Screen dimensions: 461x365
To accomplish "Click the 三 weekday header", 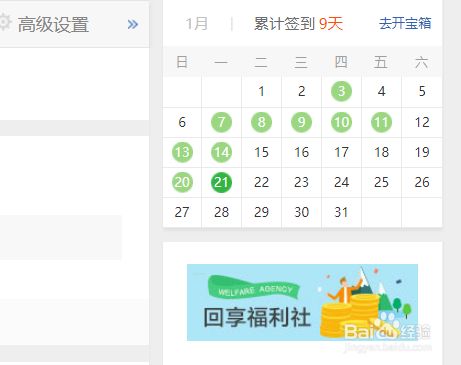I will pos(301,62).
